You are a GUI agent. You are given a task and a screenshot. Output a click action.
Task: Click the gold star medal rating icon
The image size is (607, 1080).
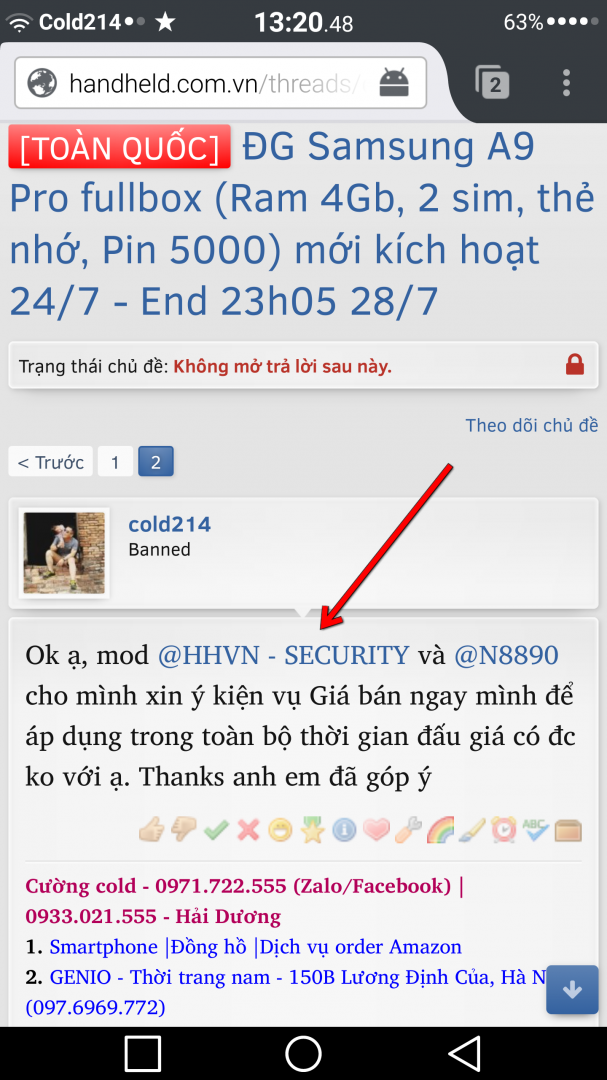click(x=312, y=830)
